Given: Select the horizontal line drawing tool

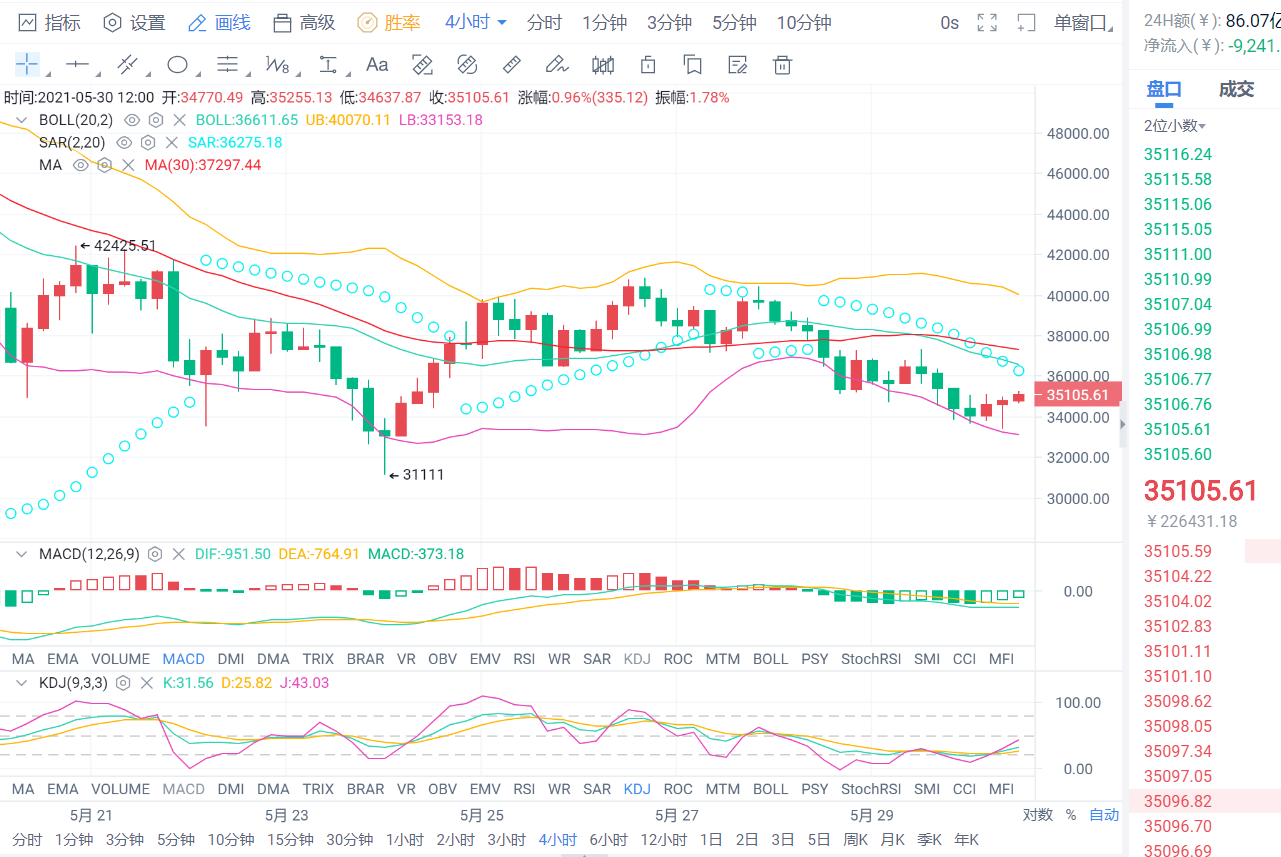Looking at the screenshot, I should pyautogui.click(x=74, y=64).
